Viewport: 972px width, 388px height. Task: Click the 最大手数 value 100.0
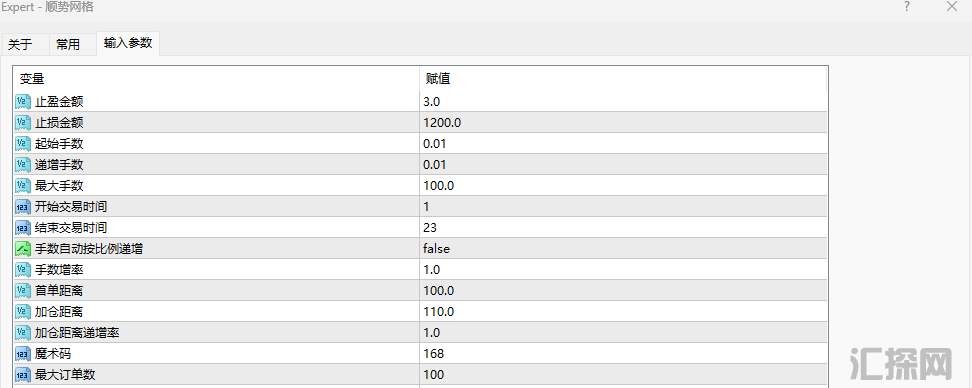(623, 185)
